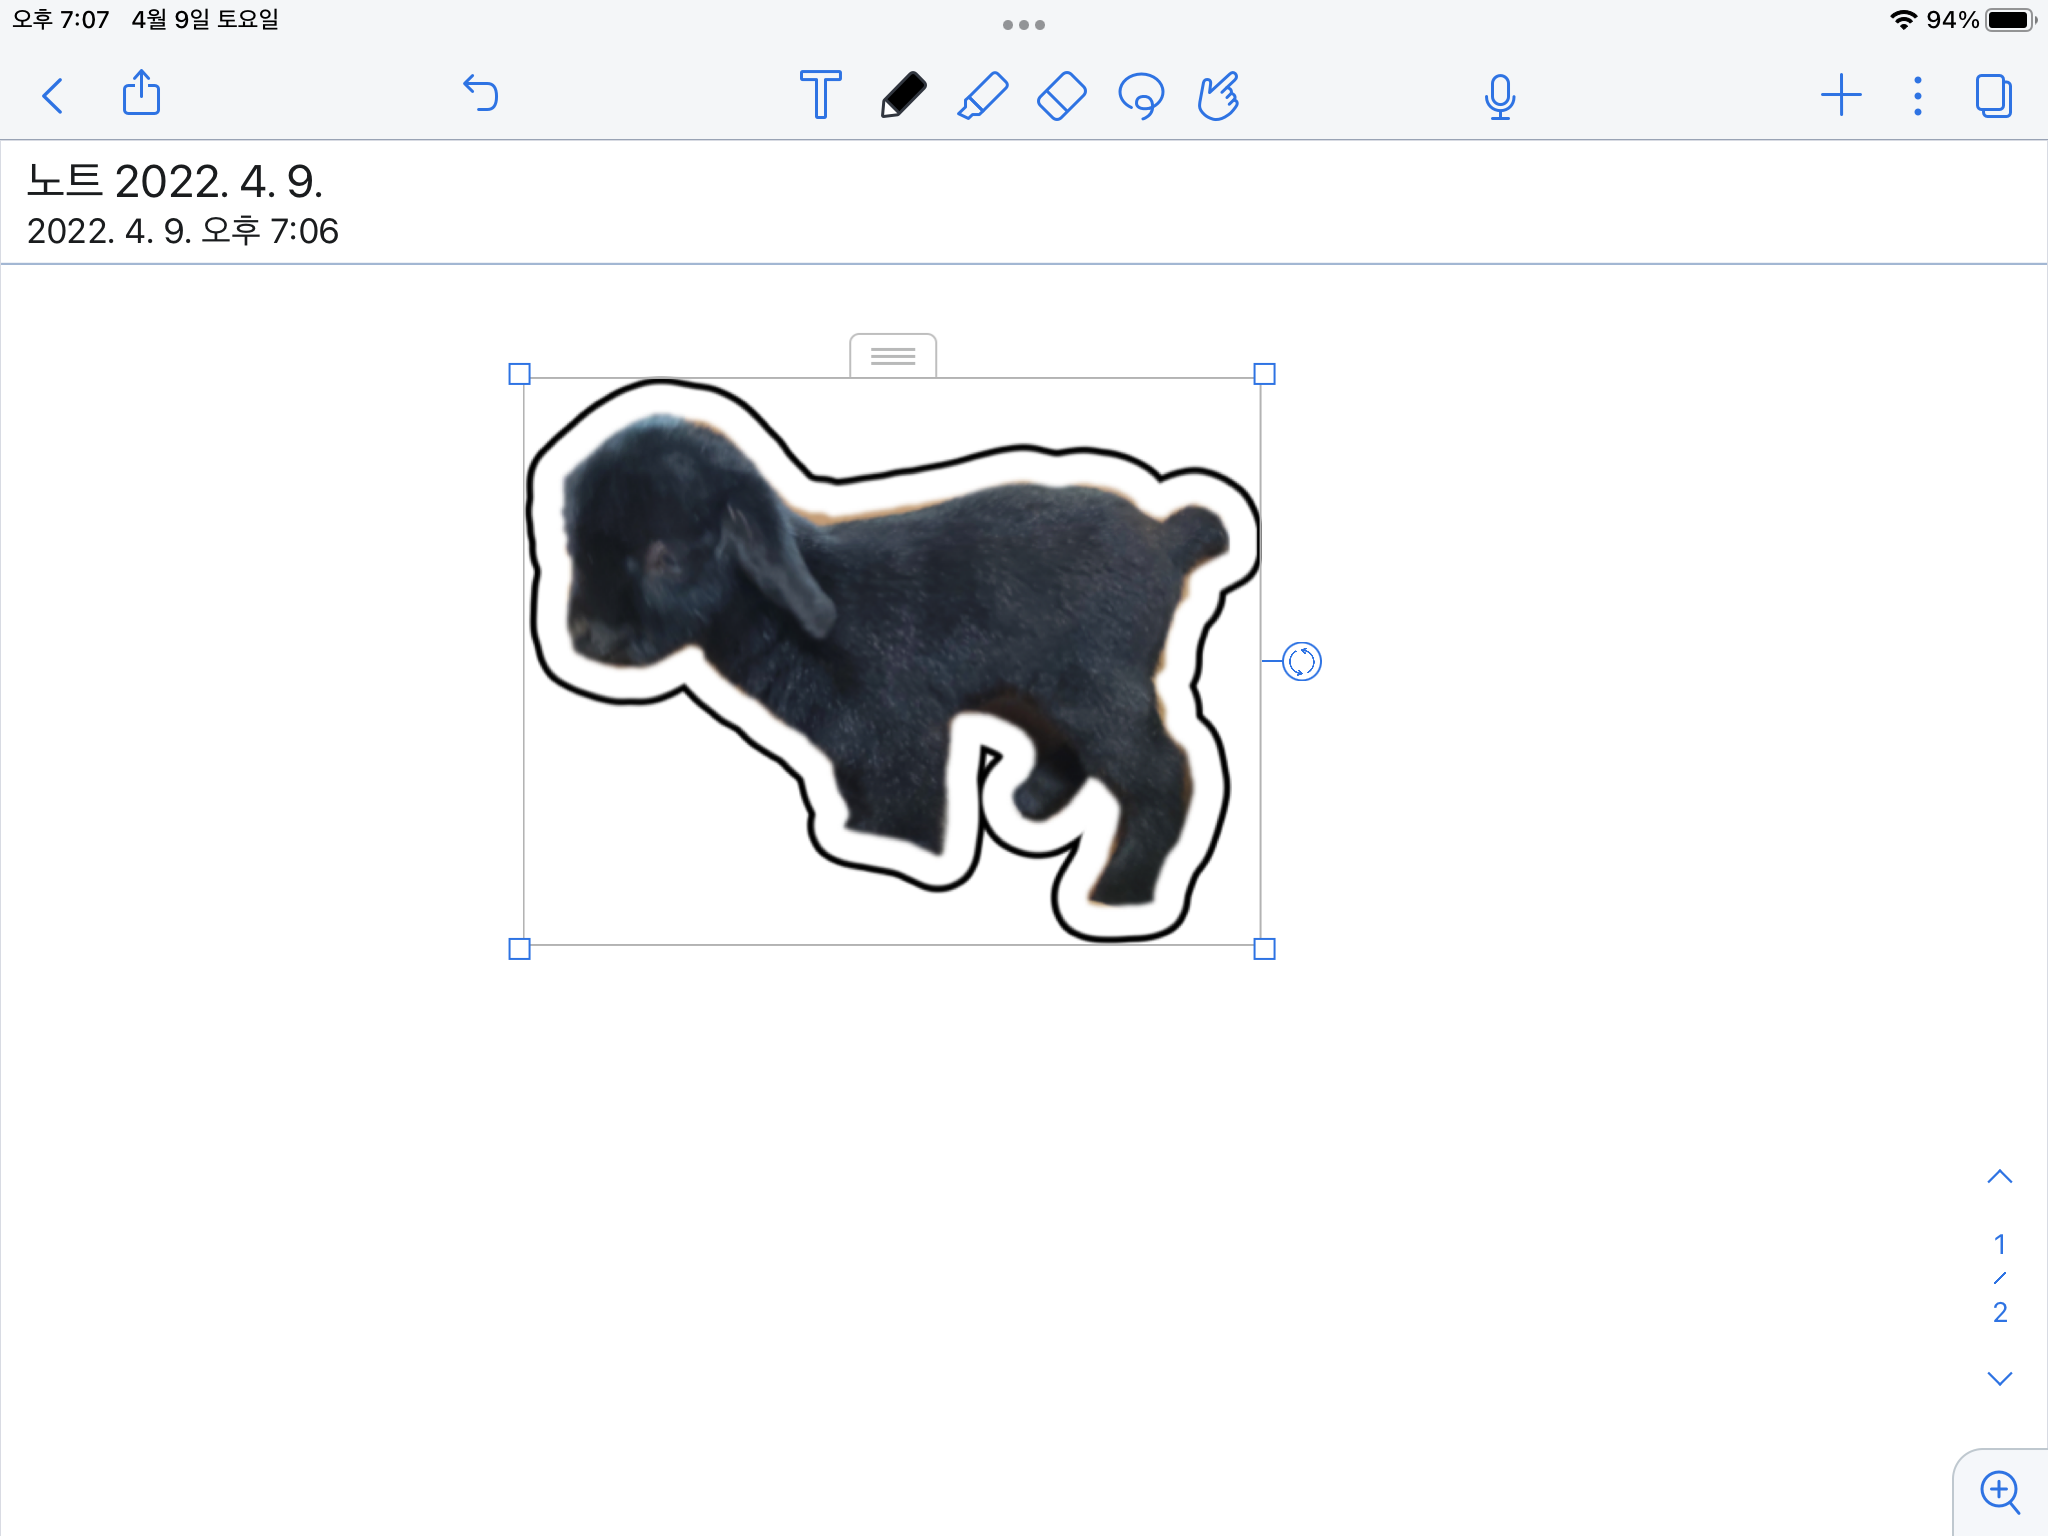Tap the multitasking three-dots at top
The width and height of the screenshot is (2048, 1536).
[1023, 25]
